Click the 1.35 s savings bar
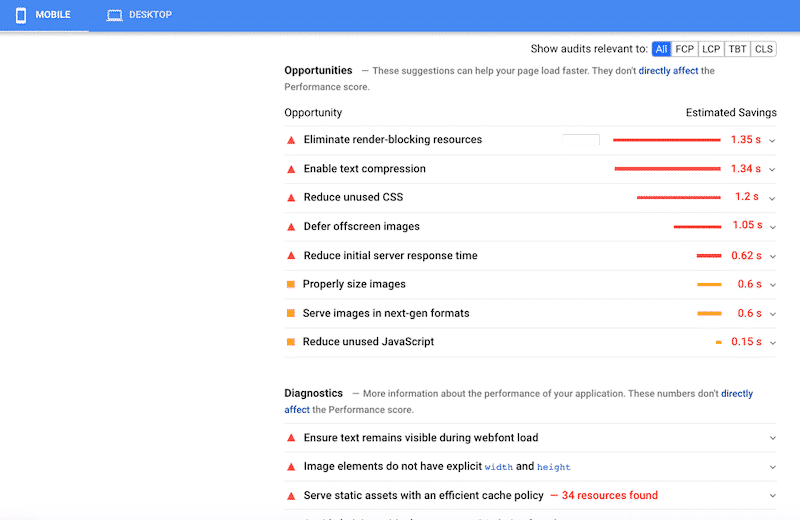 [x=666, y=140]
